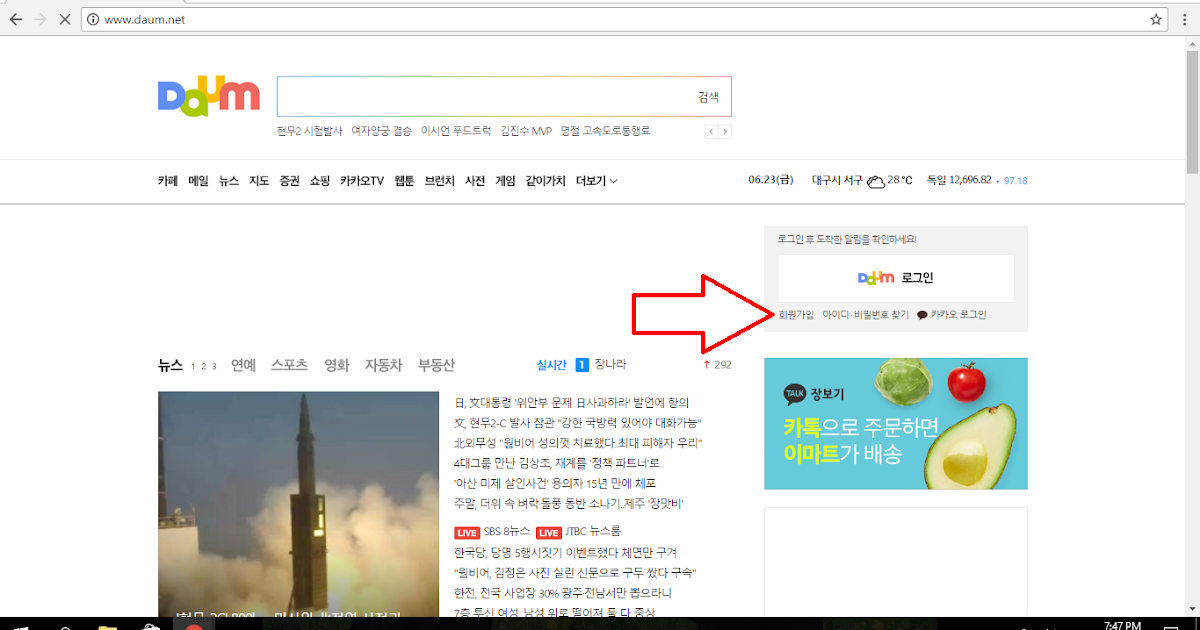Click the cloudy weather icon next to 28°C
The image size is (1200, 630).
875,181
